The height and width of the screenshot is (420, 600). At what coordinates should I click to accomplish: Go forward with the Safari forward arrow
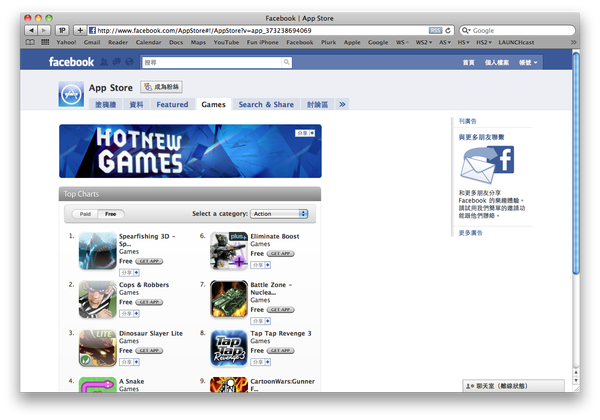click(44, 30)
